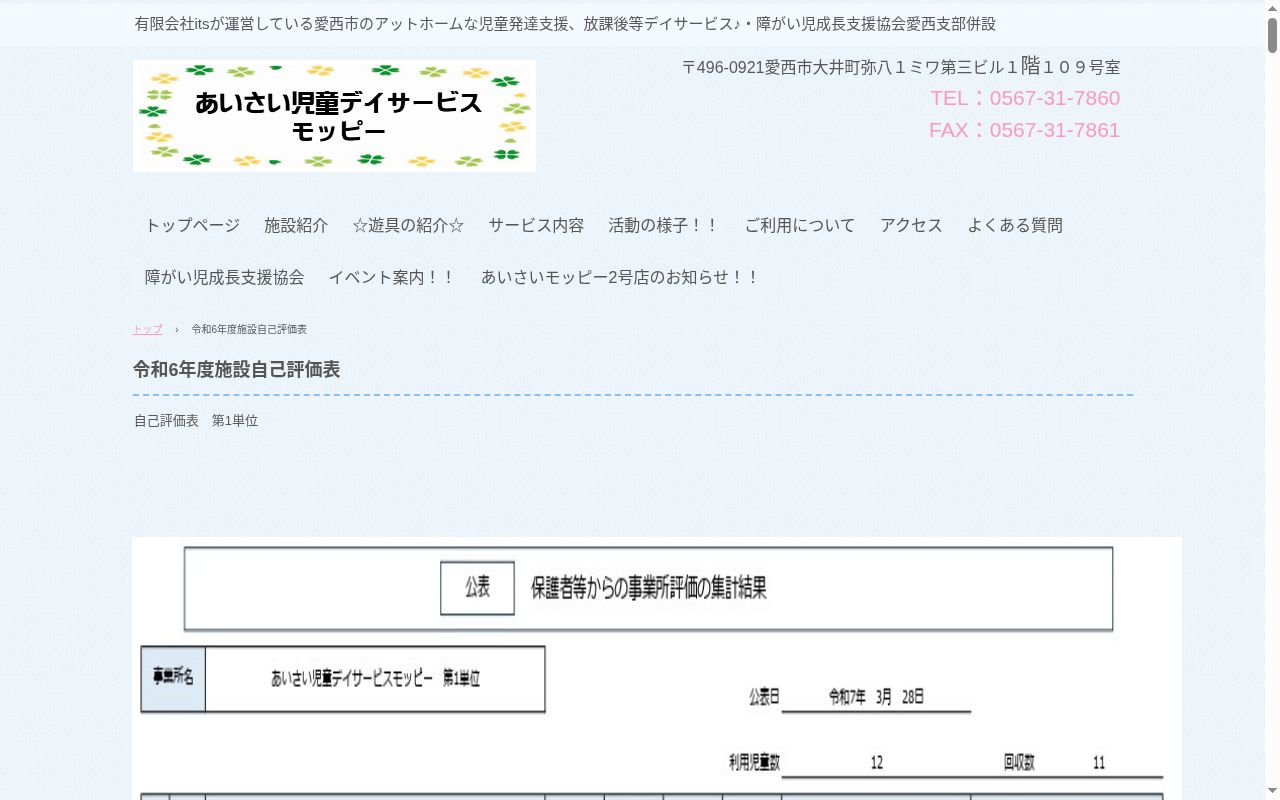Open イベント案内！！ menu item
The width and height of the screenshot is (1280, 800).
tap(392, 278)
